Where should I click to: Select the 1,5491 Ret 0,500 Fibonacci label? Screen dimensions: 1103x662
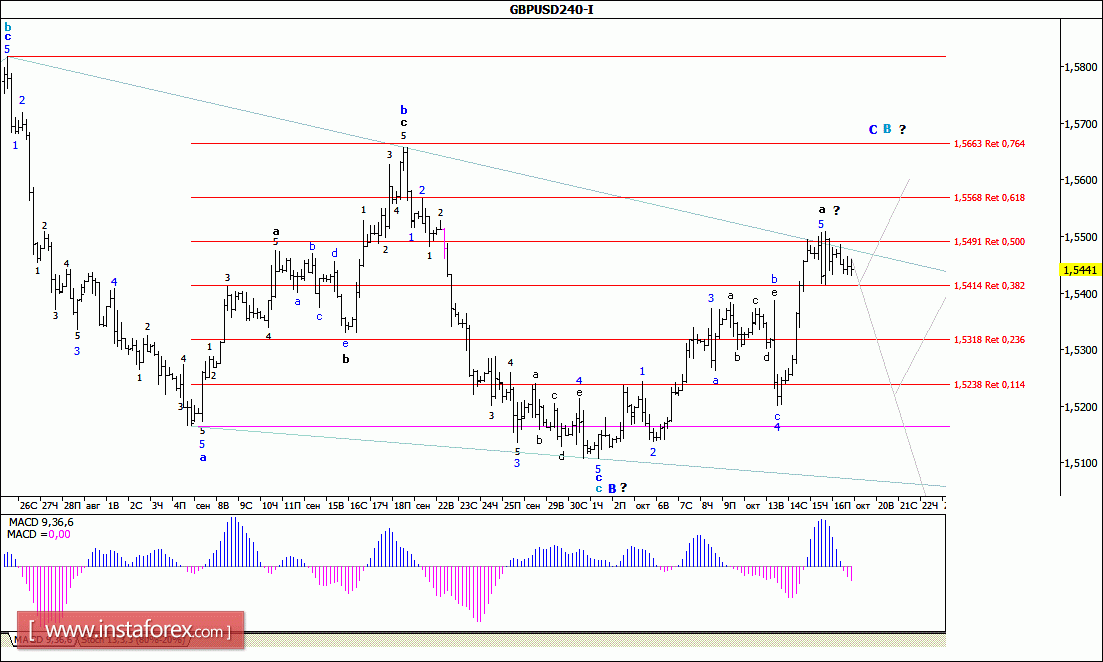(x=989, y=241)
